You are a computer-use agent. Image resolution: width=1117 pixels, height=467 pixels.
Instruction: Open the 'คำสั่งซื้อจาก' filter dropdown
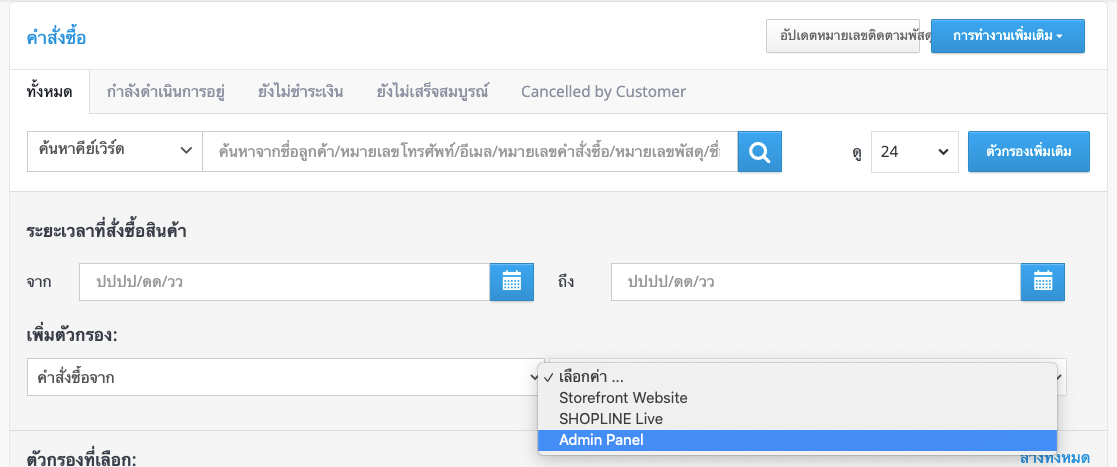coord(285,377)
